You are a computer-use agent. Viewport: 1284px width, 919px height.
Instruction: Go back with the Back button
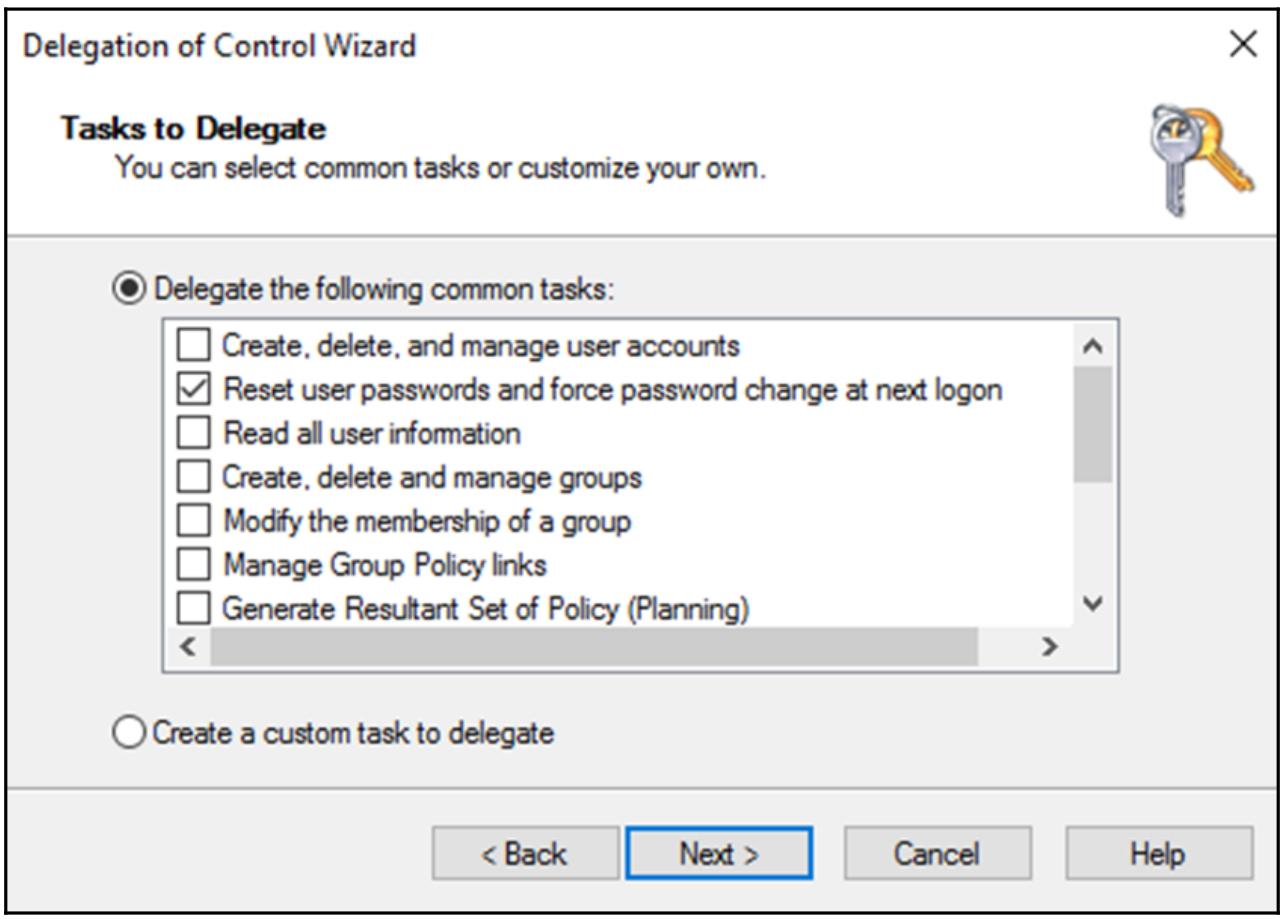click(525, 854)
